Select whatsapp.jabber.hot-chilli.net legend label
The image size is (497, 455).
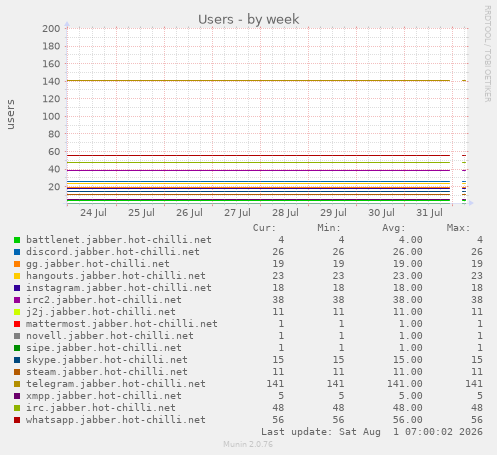pyautogui.click(x=116, y=420)
